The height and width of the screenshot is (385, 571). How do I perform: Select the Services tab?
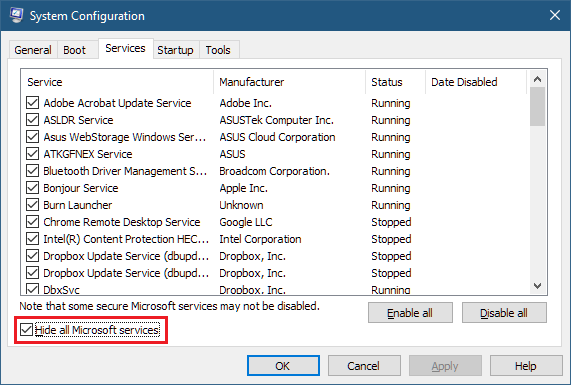pos(125,48)
